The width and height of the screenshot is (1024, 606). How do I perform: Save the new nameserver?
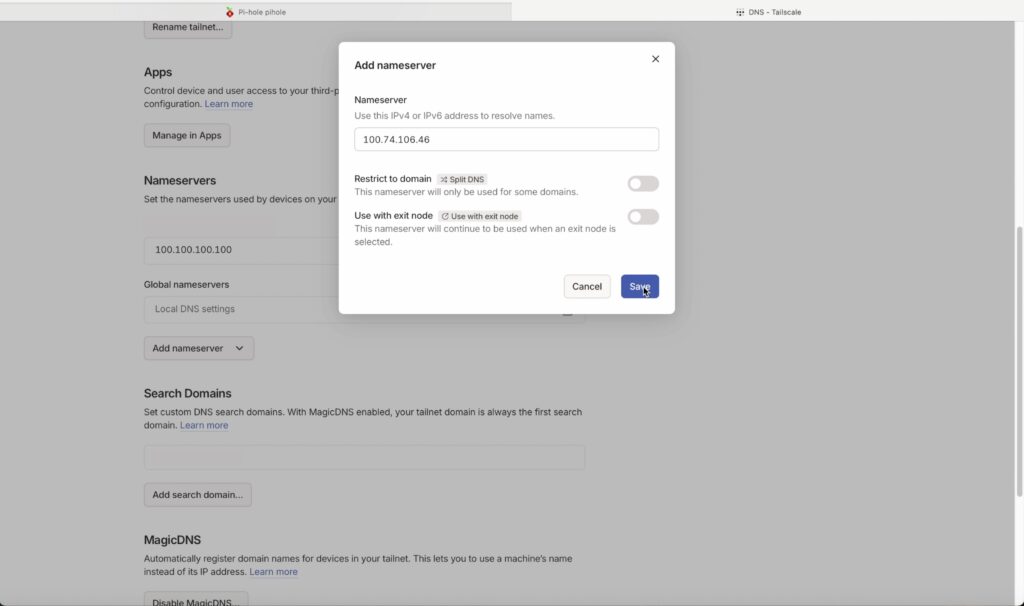(x=639, y=286)
